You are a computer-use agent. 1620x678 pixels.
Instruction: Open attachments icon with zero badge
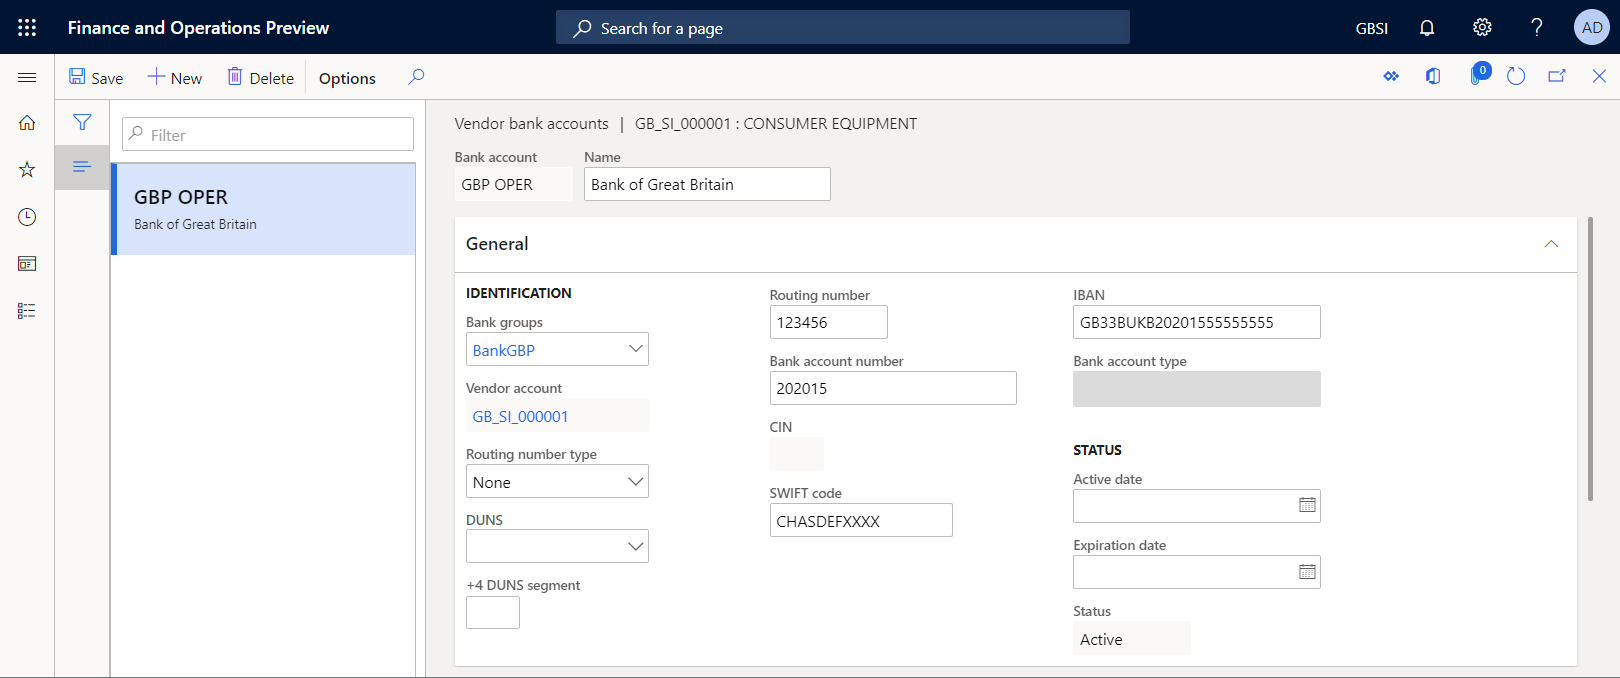click(1478, 74)
